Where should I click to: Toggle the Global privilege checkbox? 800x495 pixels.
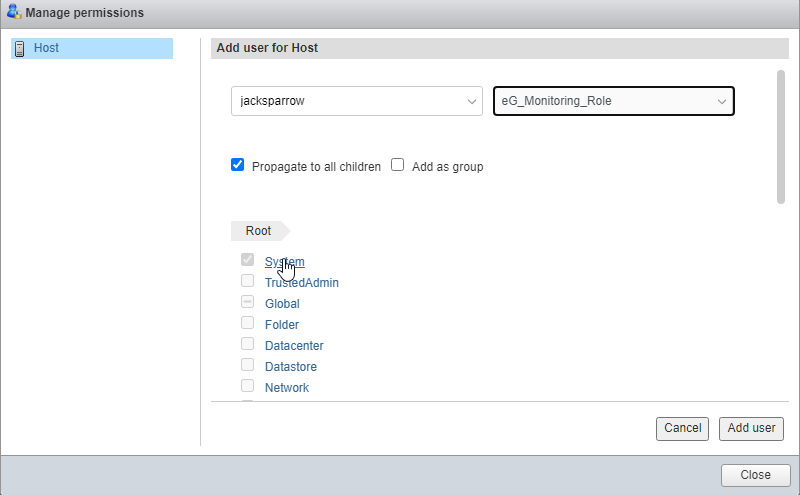click(247, 302)
